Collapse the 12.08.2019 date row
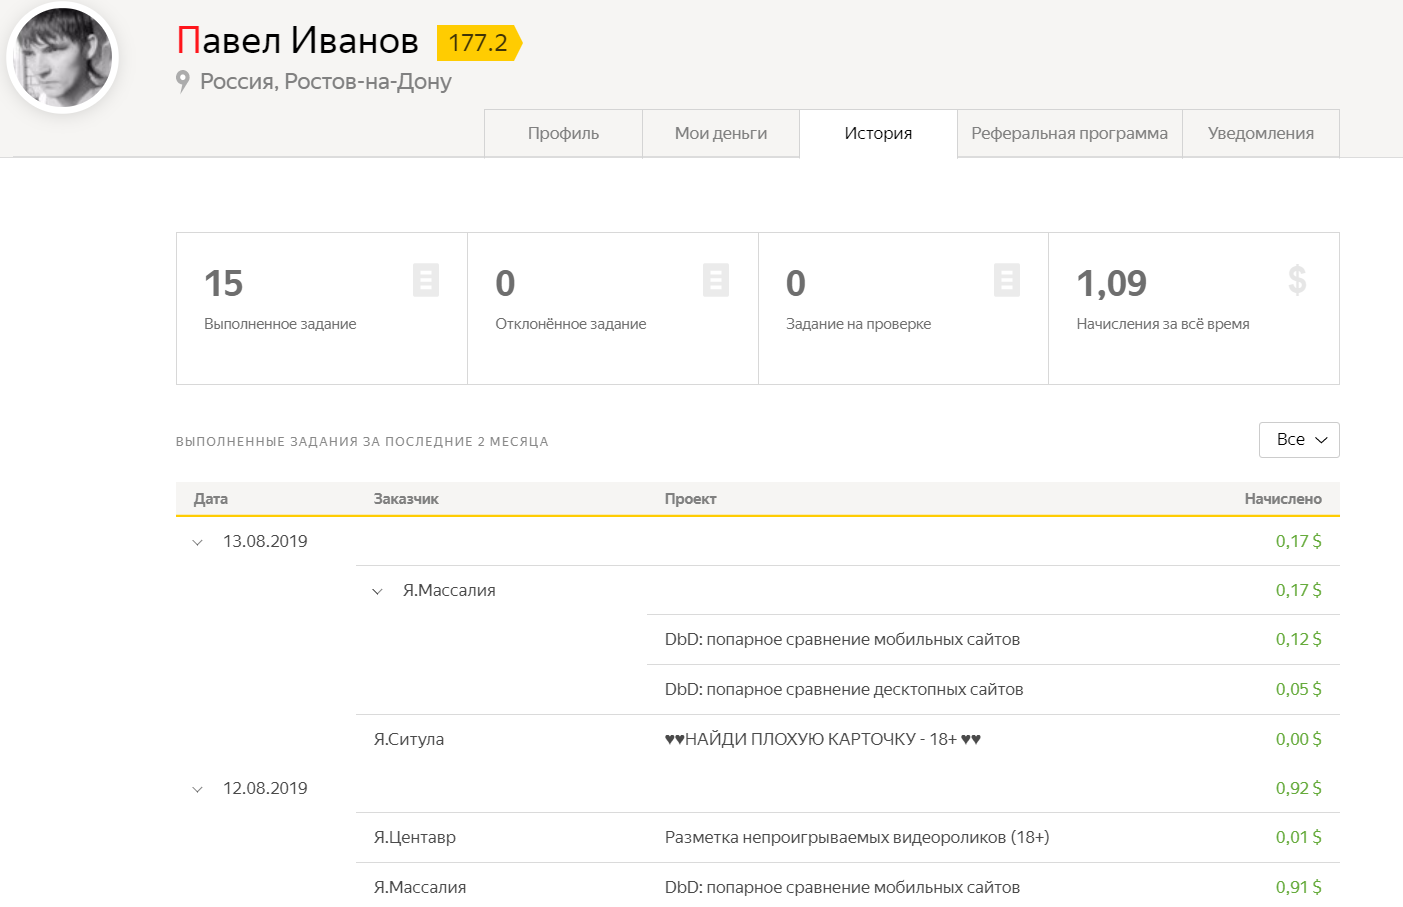 (197, 789)
